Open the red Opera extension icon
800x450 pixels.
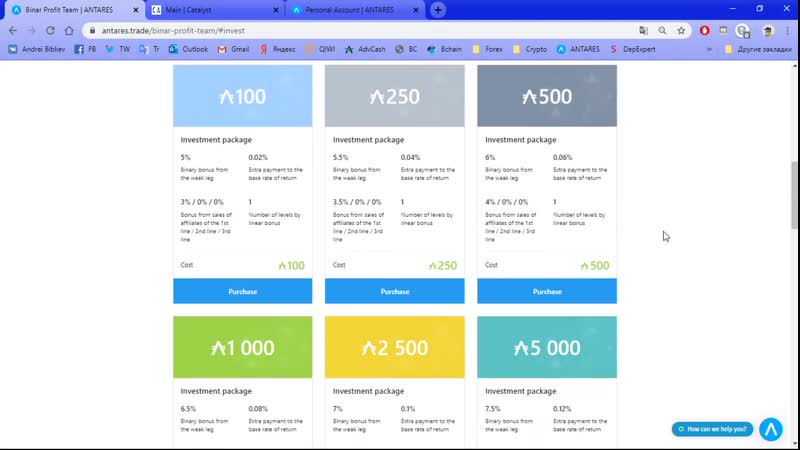point(705,31)
